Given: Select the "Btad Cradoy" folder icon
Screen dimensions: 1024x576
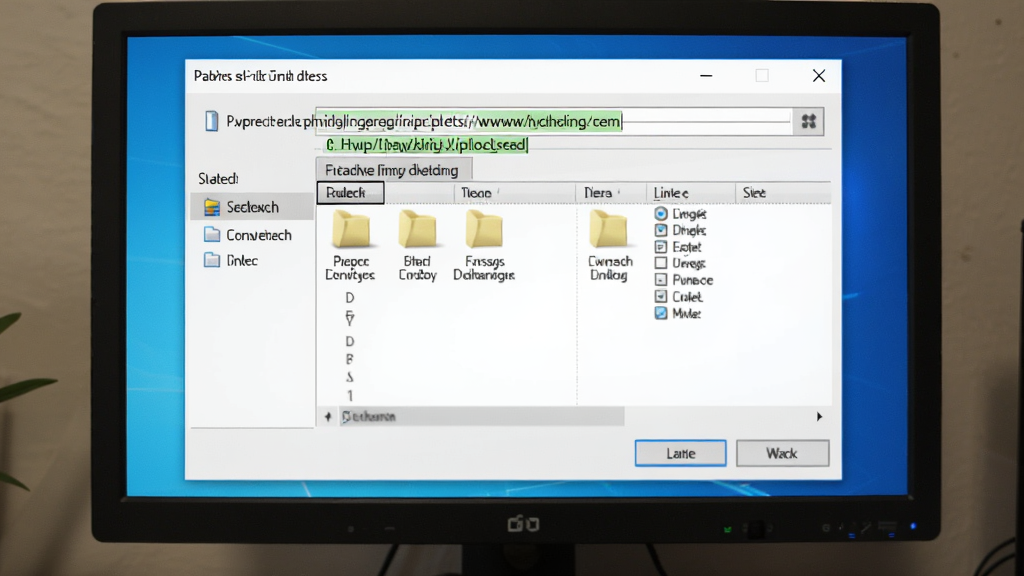Looking at the screenshot, I should 417,229.
